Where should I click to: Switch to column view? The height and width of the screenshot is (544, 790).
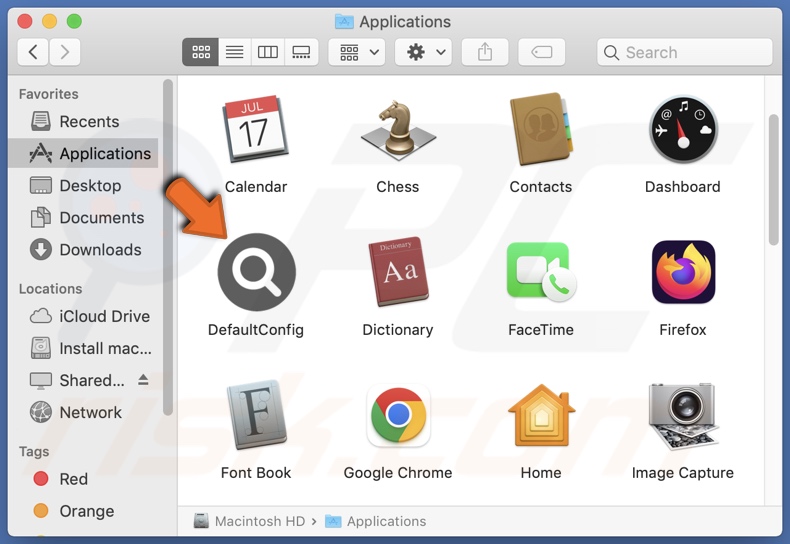coord(268,52)
